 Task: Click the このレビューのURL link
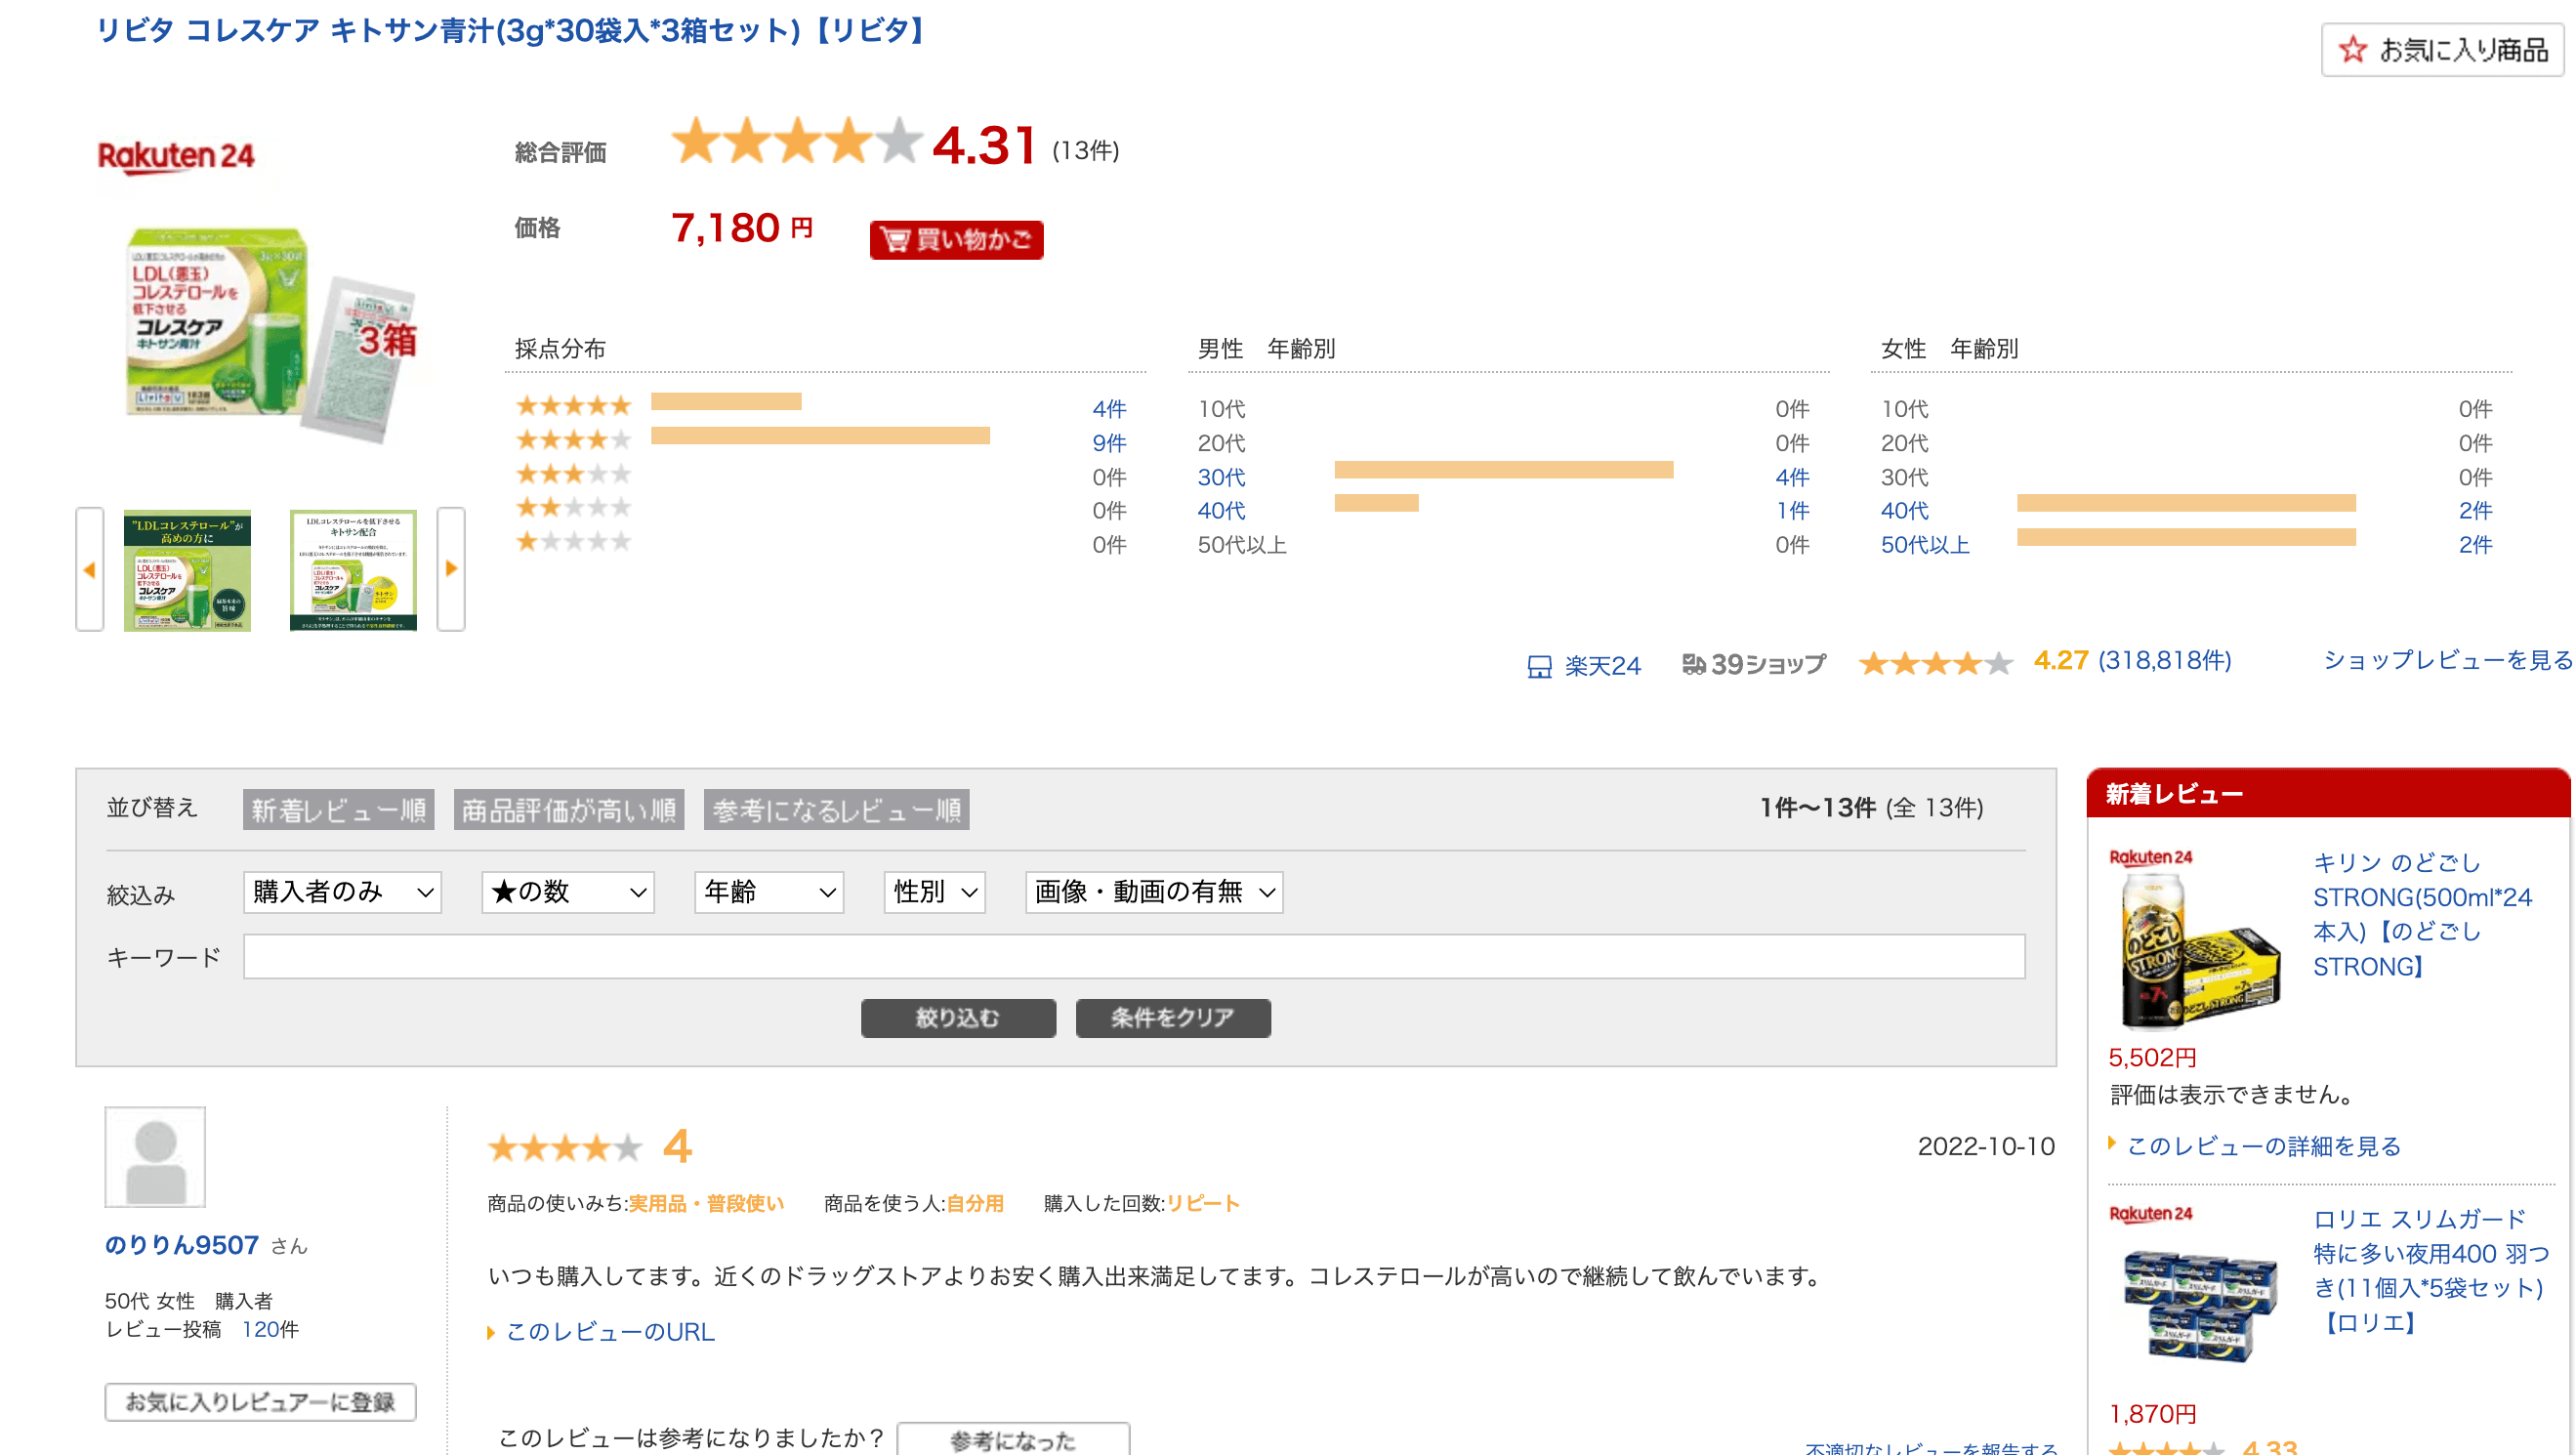[x=610, y=1332]
